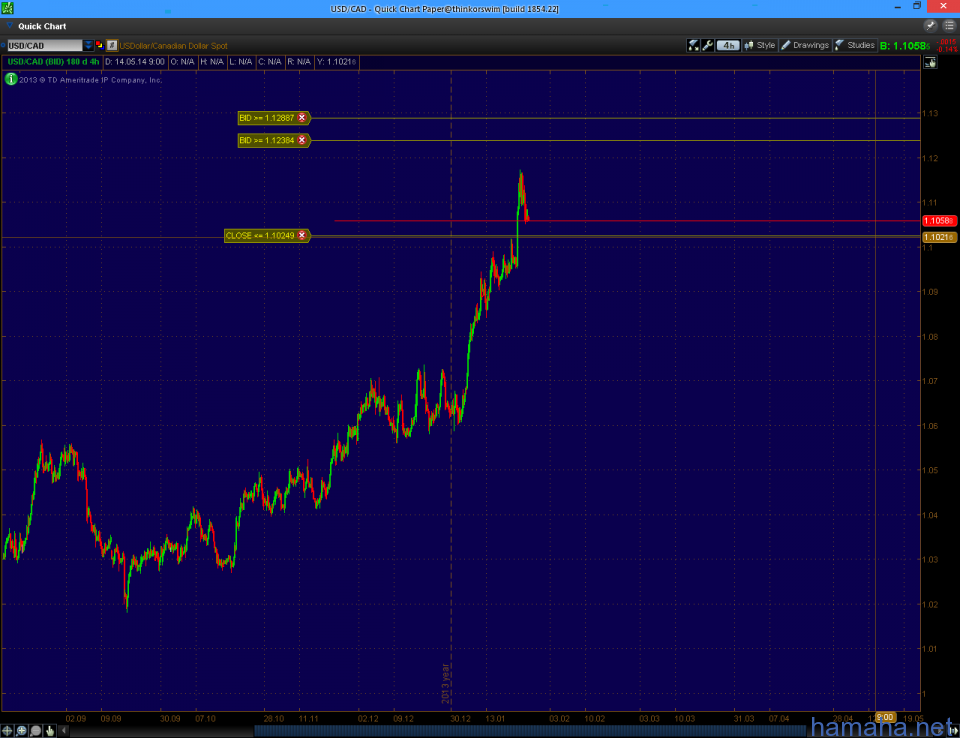This screenshot has width=960, height=738.
Task: Open chart settings wrench icon
Action: (x=708, y=45)
